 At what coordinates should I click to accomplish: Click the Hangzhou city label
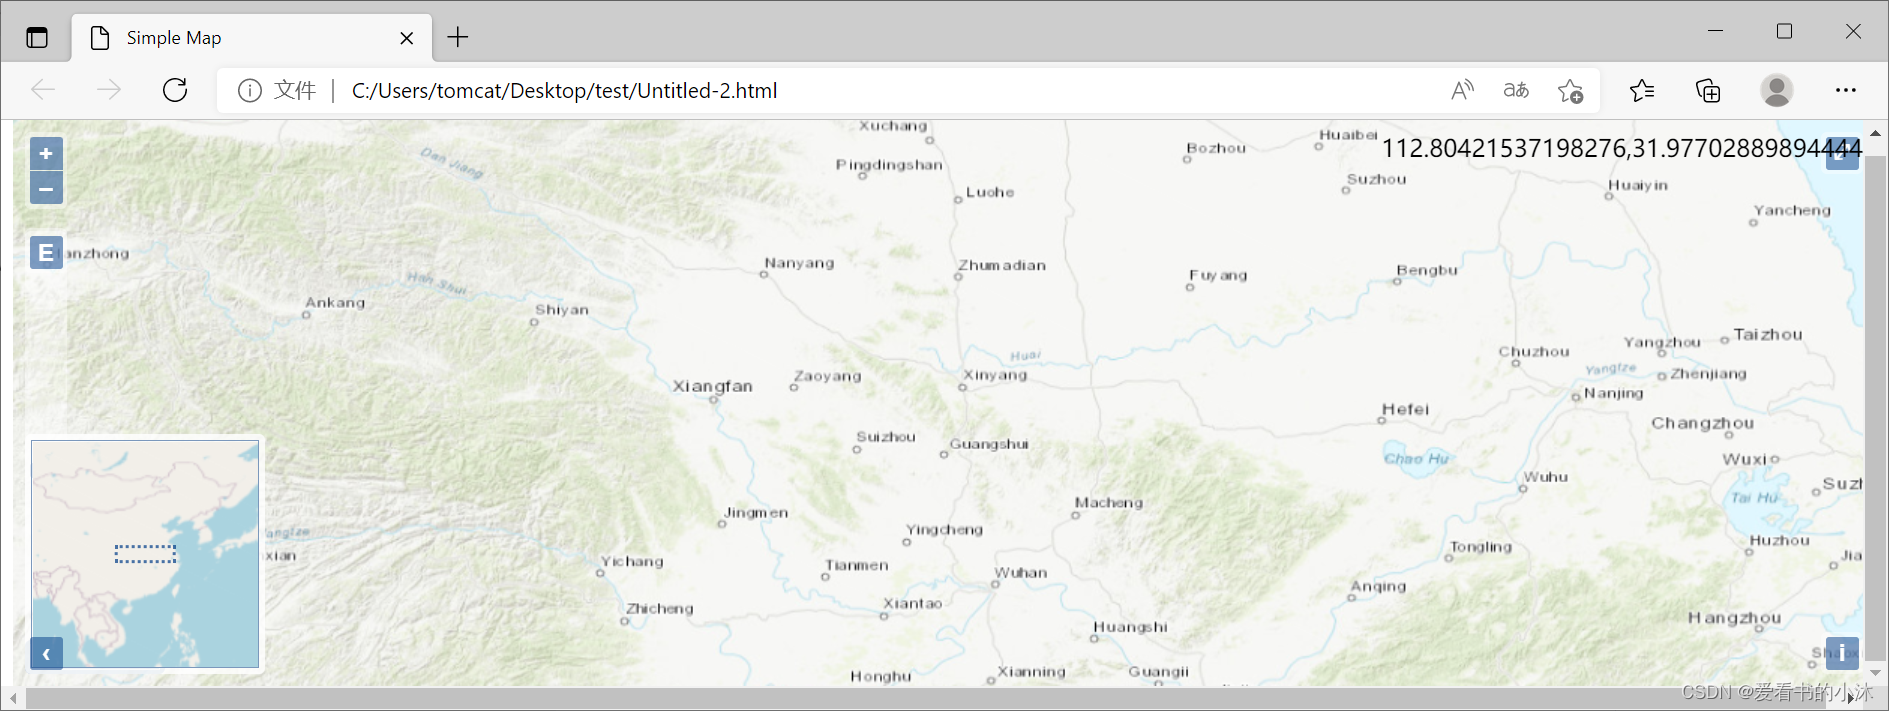[x=1734, y=618]
